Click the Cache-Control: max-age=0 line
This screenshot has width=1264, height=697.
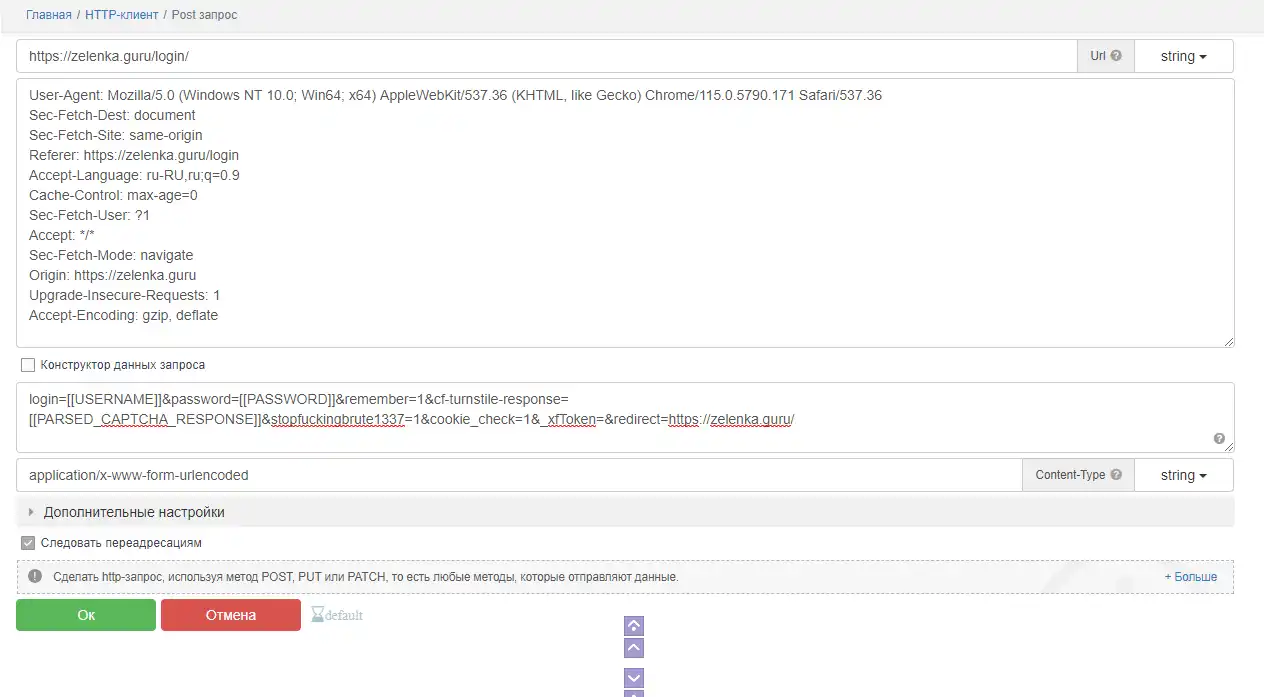(x=113, y=195)
